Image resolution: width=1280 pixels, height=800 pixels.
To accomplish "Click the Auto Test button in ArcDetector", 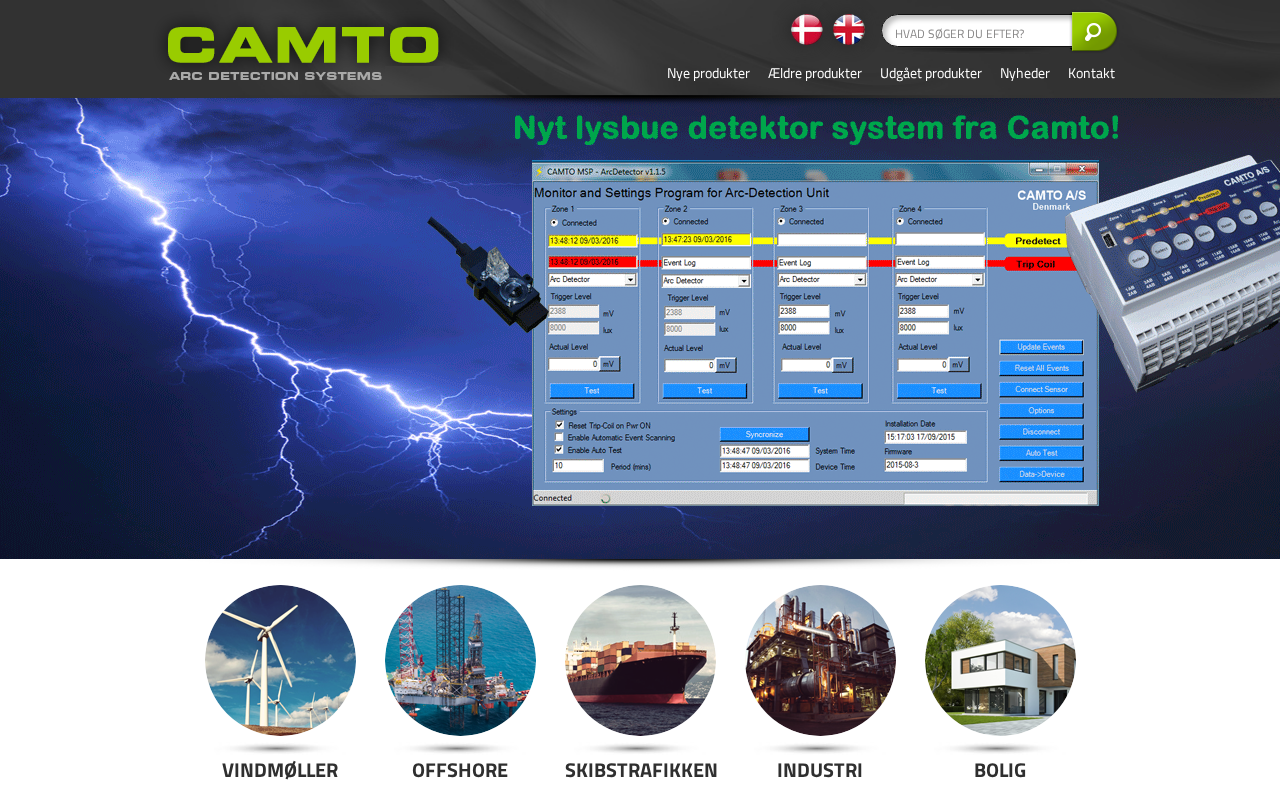I will coord(1041,453).
